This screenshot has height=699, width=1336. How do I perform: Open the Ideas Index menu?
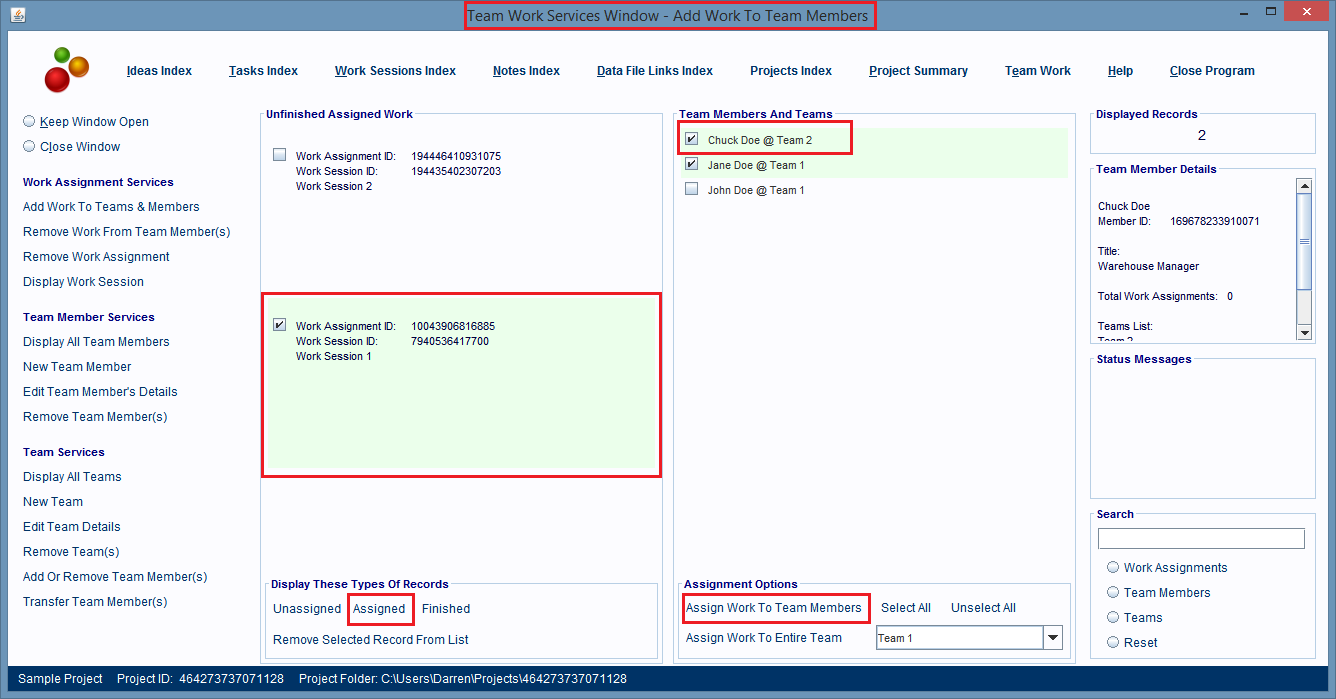(159, 71)
